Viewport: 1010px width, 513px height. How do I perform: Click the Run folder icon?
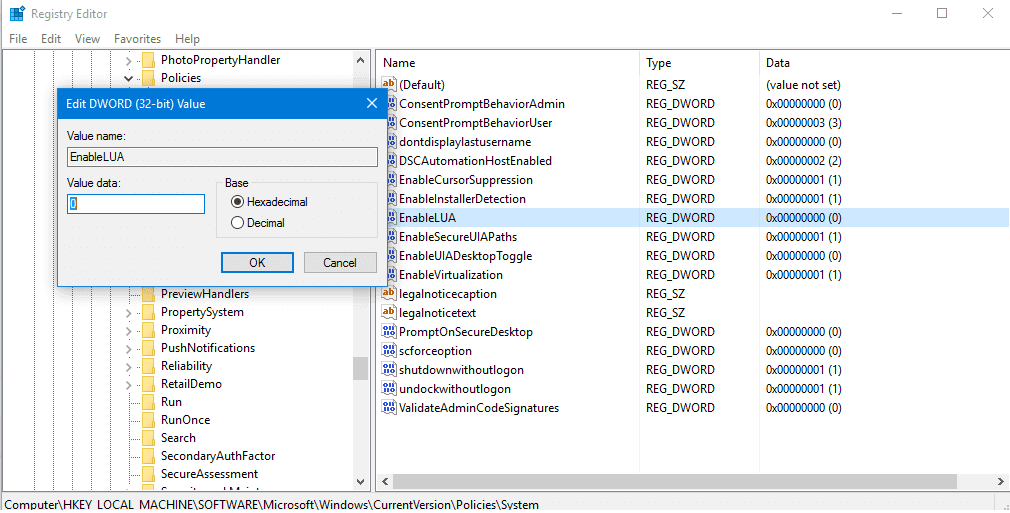coord(149,402)
